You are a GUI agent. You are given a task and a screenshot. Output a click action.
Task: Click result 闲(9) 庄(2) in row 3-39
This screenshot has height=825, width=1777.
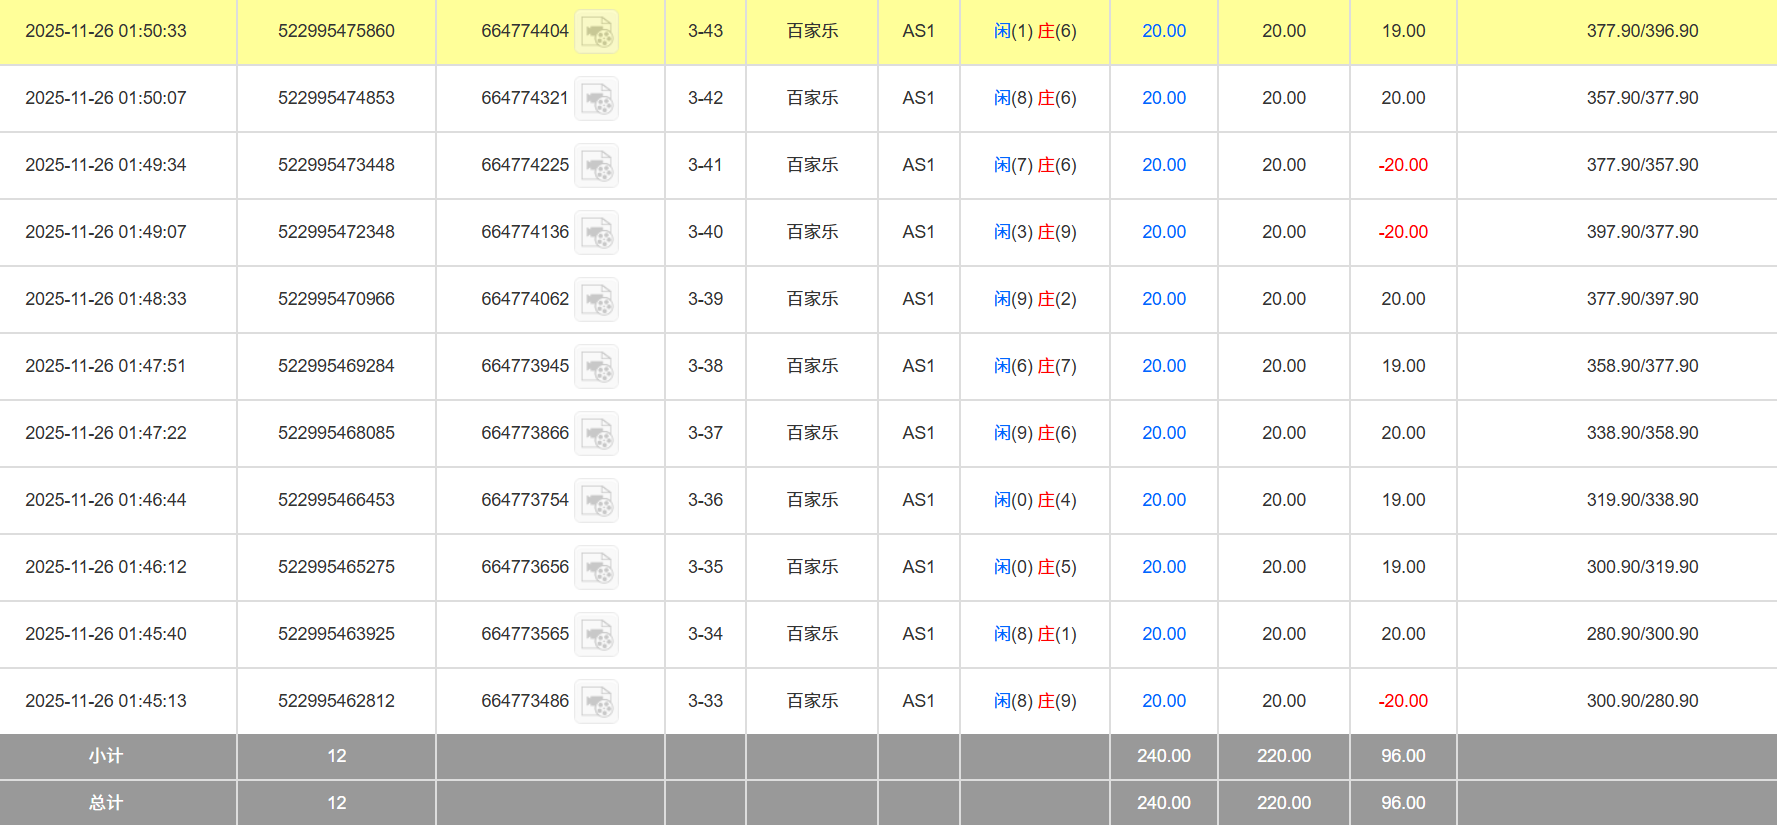click(x=1034, y=299)
